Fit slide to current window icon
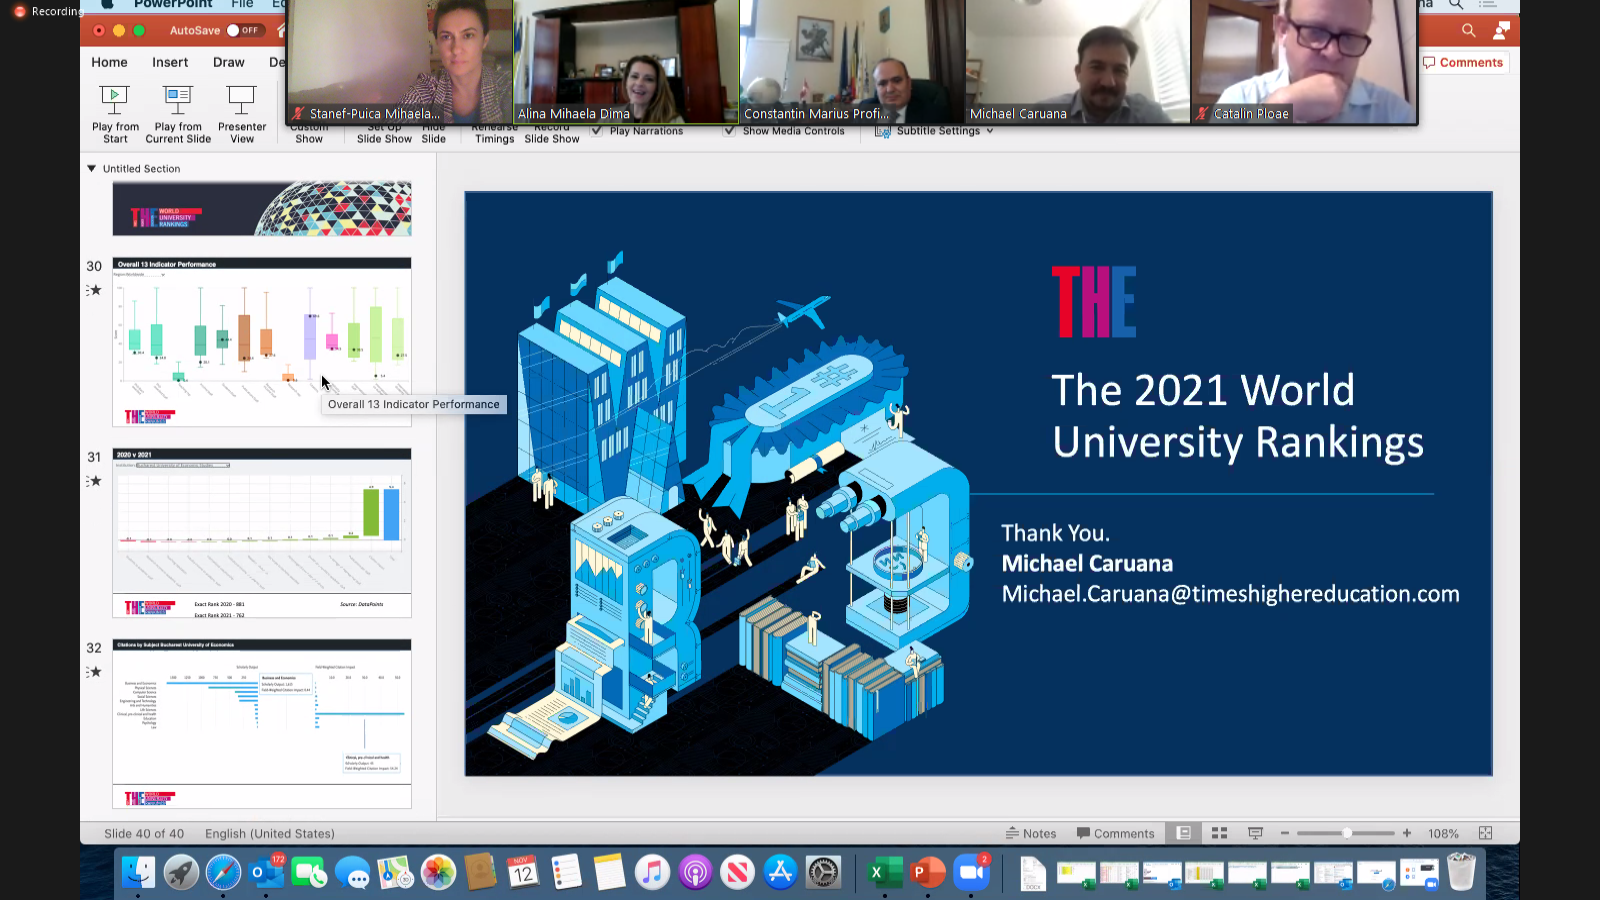This screenshot has width=1600, height=900. click(1485, 833)
